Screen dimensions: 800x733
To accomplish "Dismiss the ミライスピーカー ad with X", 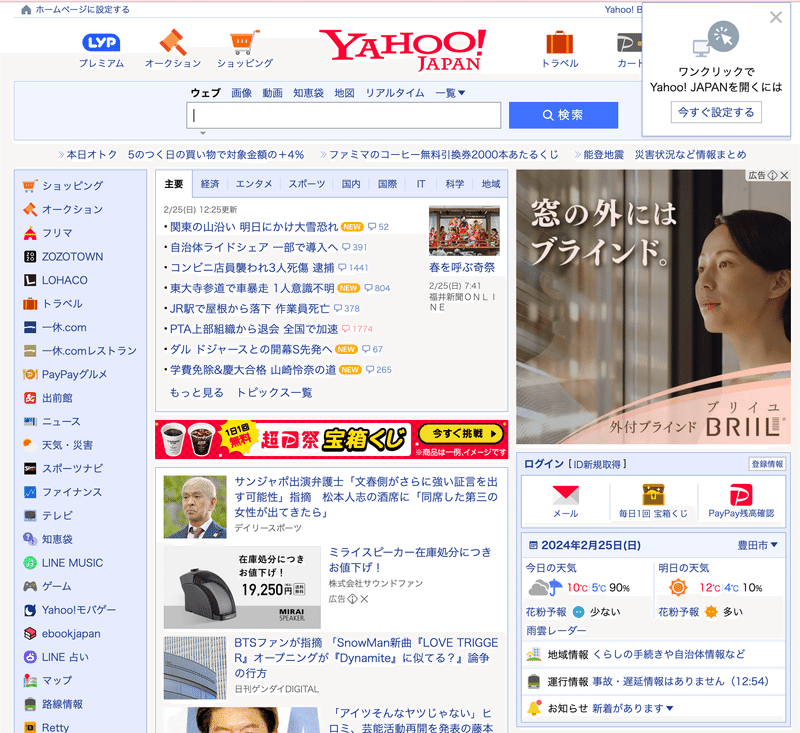I will tap(364, 599).
